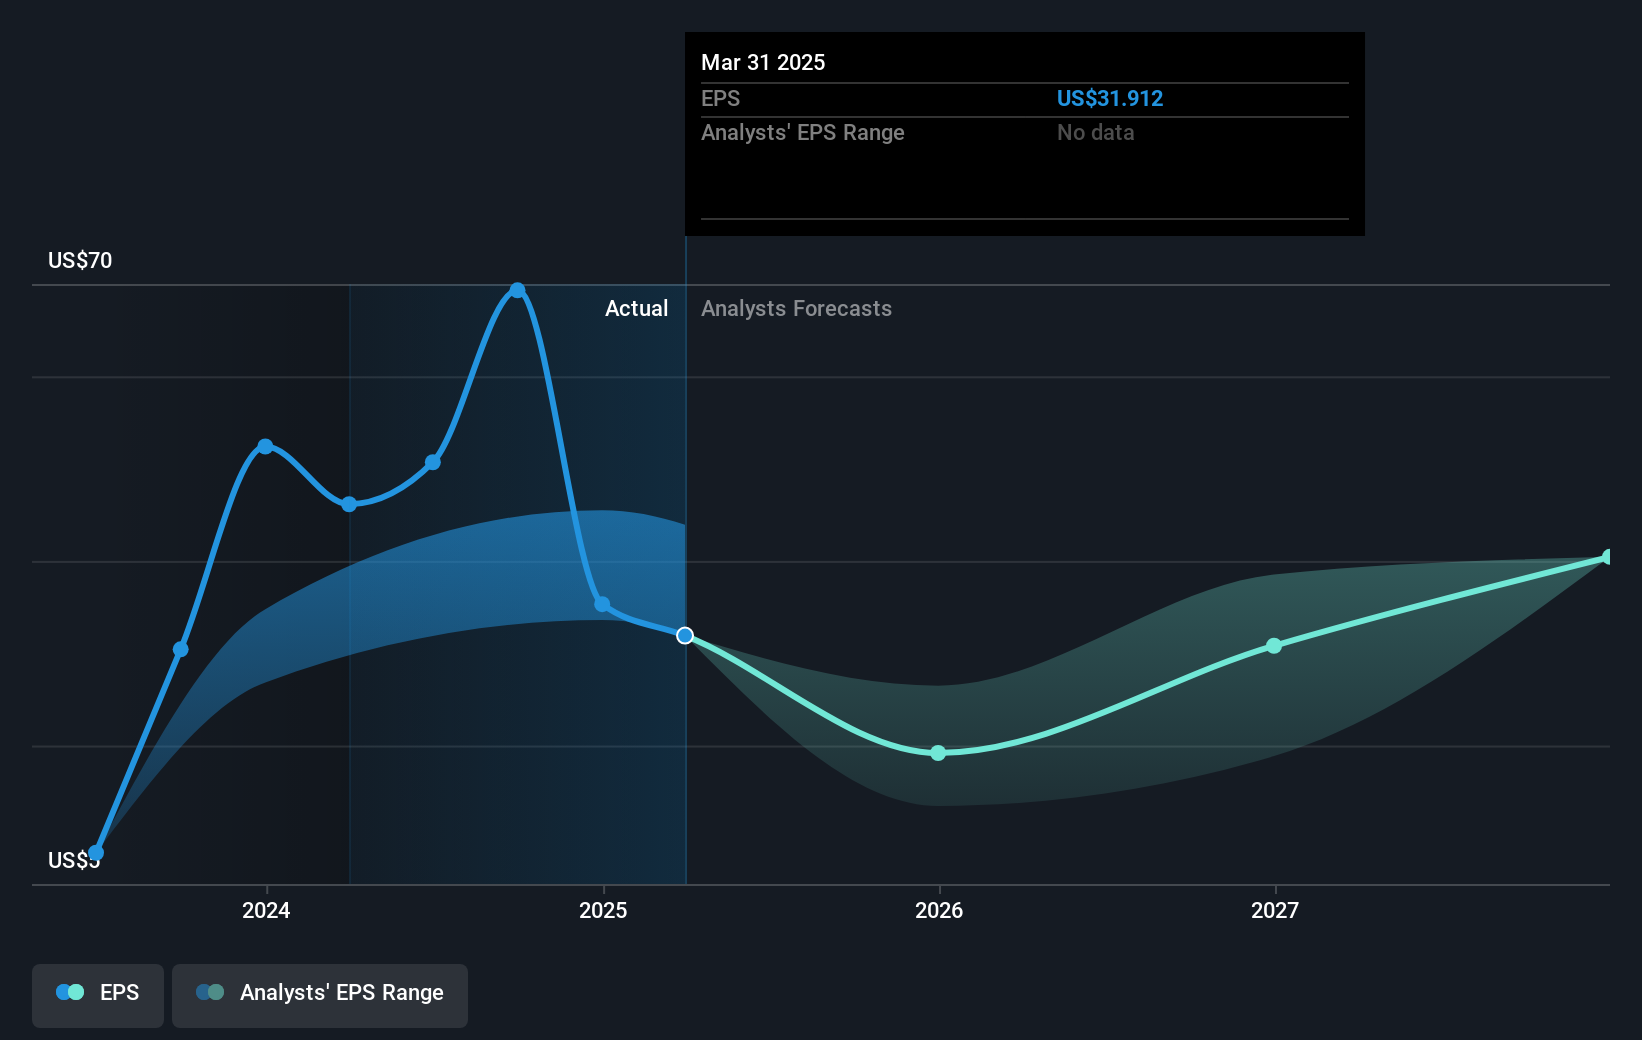Viewport: 1642px width, 1040px height.
Task: Click the 2024 x-axis label
Action: click(x=266, y=910)
